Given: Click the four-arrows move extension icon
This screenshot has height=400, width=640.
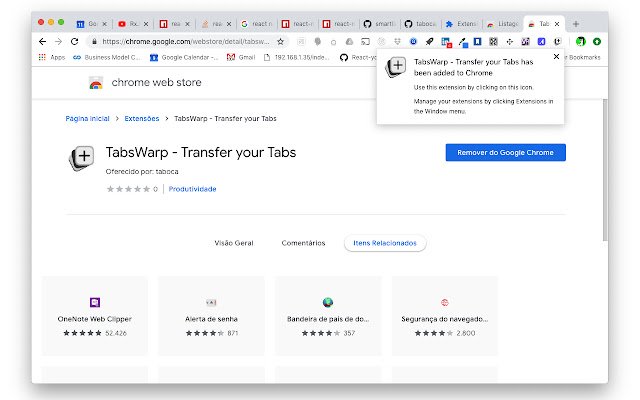Looking at the screenshot, I should tap(509, 41).
